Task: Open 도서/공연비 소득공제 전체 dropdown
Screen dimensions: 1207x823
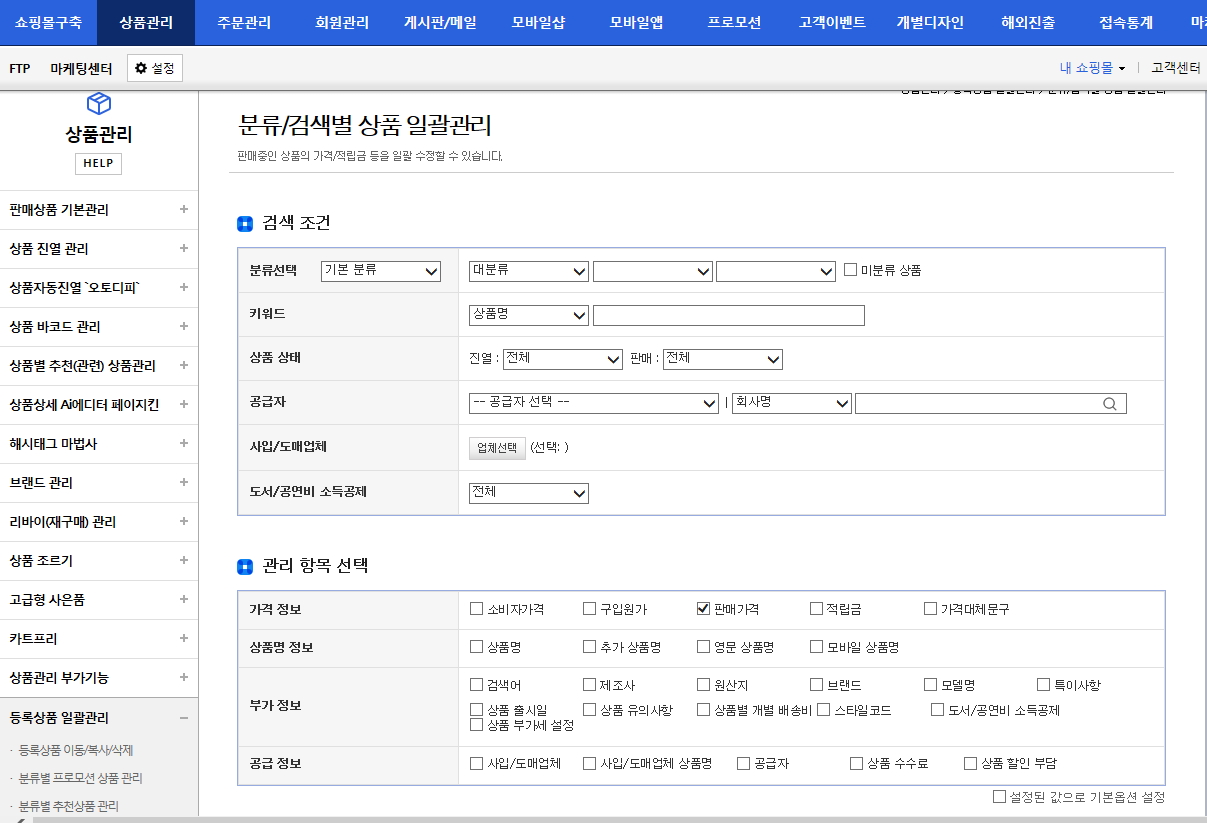Action: [x=529, y=493]
